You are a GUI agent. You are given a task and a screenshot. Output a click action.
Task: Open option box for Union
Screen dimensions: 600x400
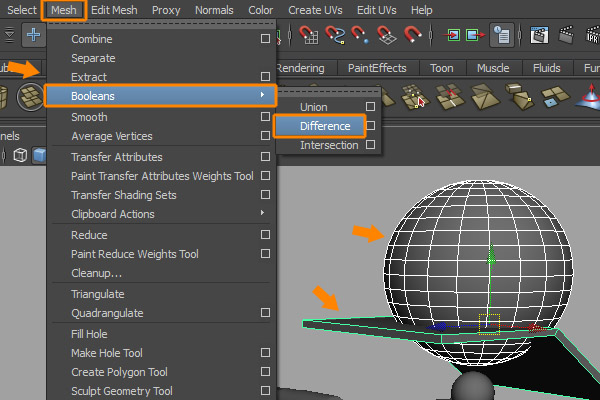click(x=370, y=107)
